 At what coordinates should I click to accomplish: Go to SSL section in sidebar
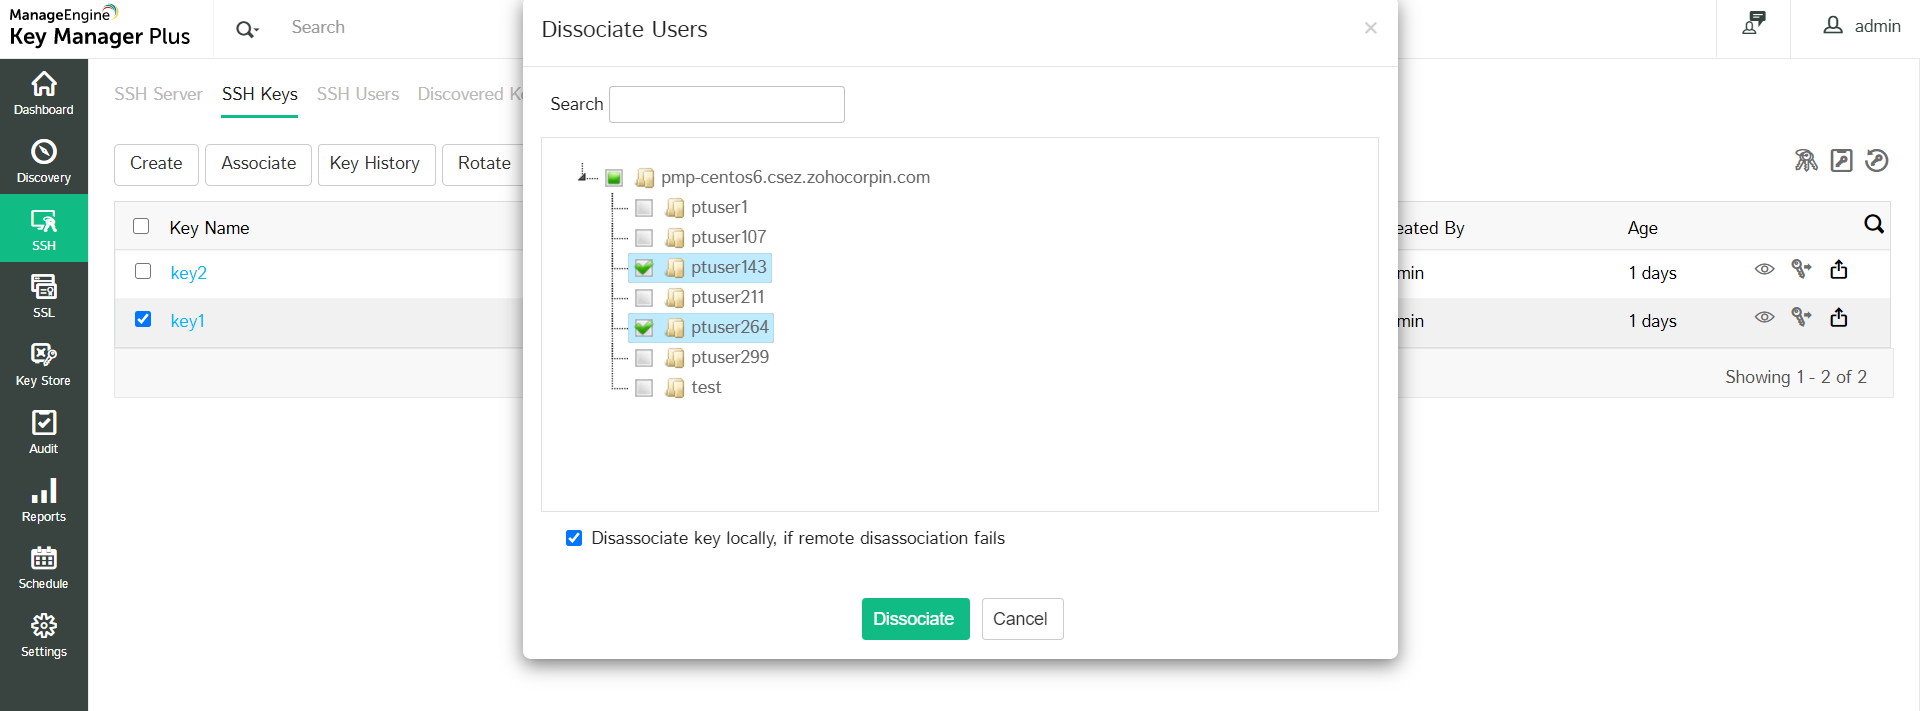click(x=44, y=295)
